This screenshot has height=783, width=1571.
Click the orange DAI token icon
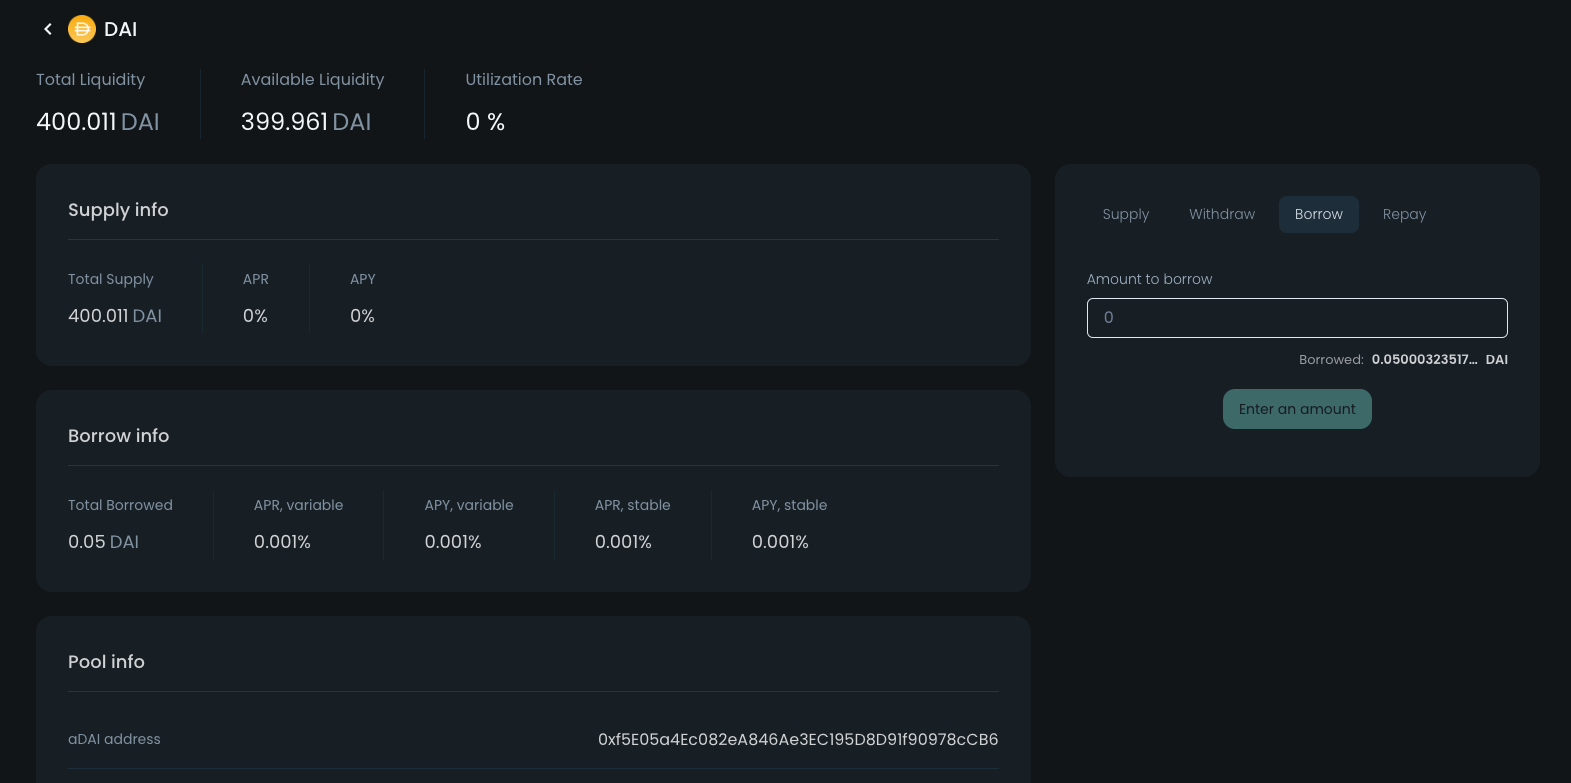point(81,29)
